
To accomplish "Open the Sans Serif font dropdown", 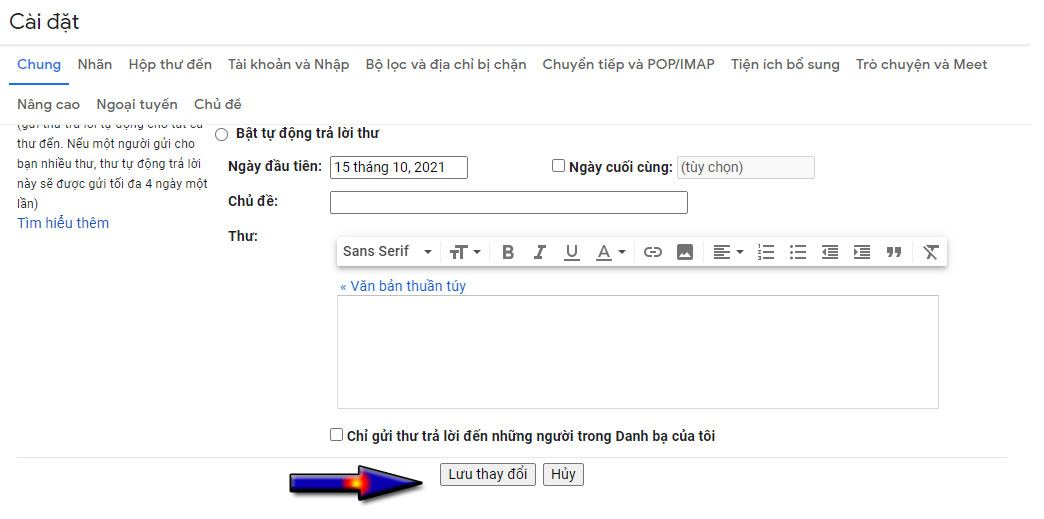I will coord(388,252).
